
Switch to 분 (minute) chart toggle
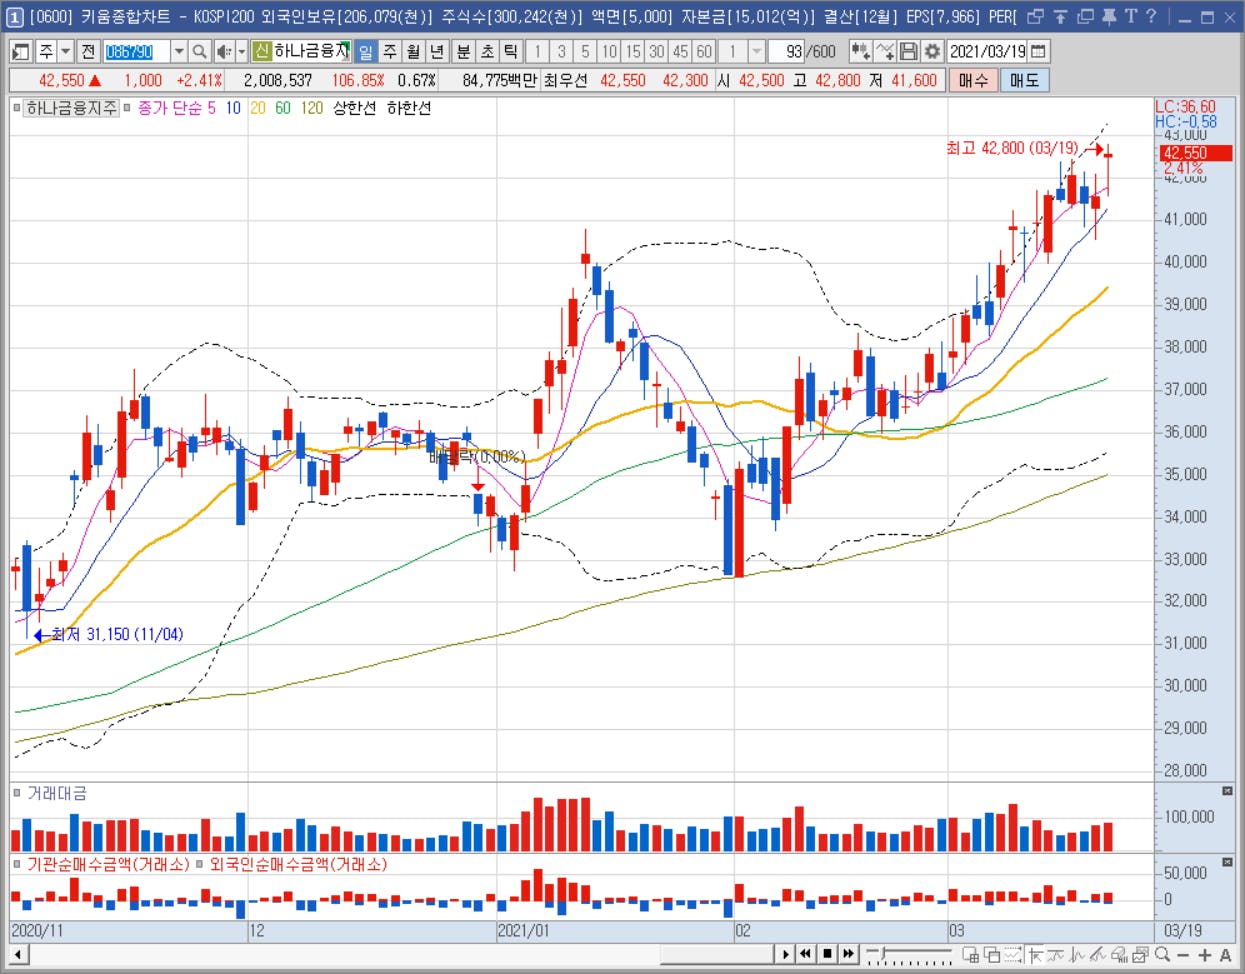click(x=463, y=51)
